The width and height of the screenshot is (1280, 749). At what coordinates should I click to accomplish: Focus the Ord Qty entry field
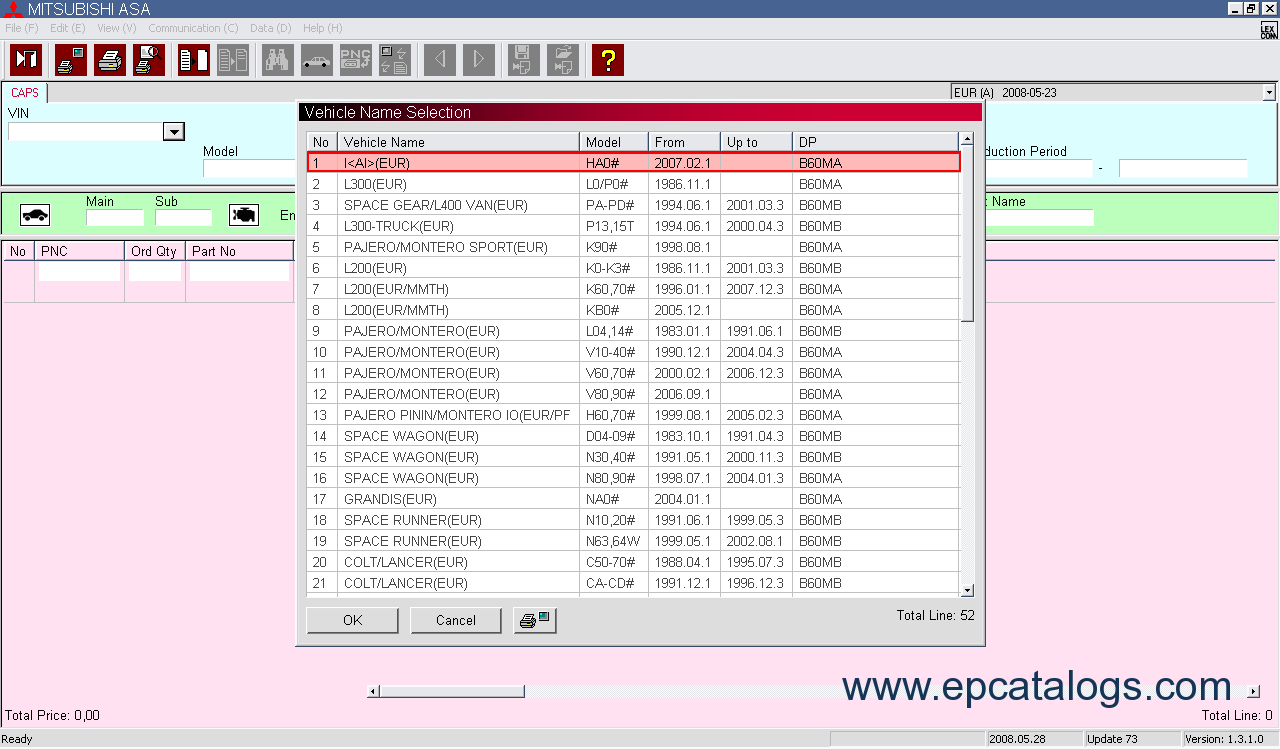point(155,272)
